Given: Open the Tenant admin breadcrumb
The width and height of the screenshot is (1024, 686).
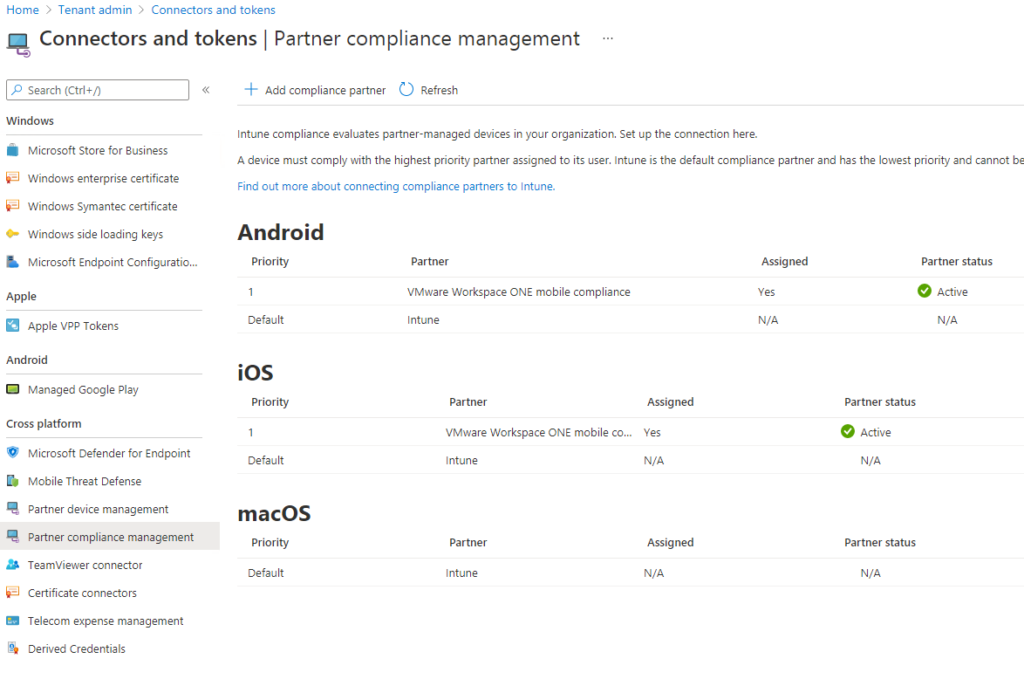Looking at the screenshot, I should pos(95,10).
